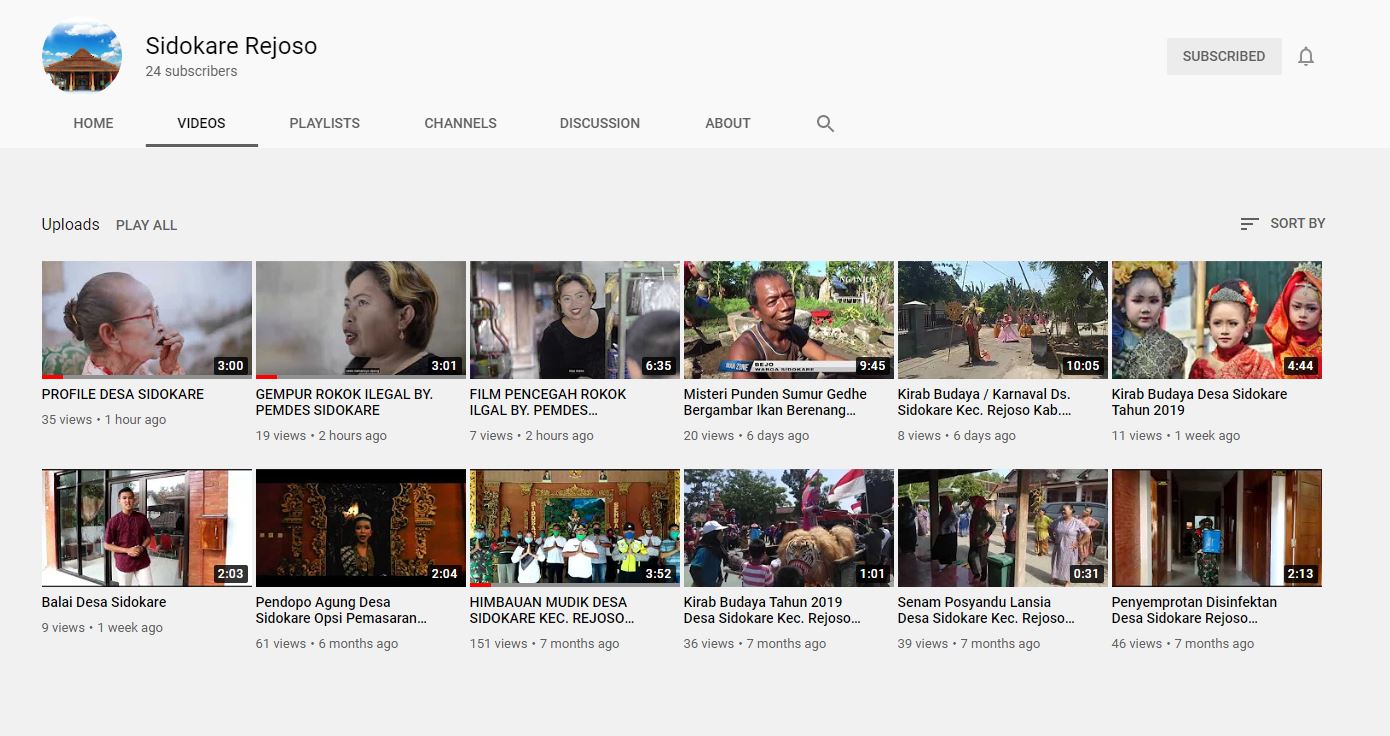1390x736 pixels.
Task: Play the HIMBAUAN MUDIK DESA SIDOKARE thumbnail
Action: [x=574, y=527]
